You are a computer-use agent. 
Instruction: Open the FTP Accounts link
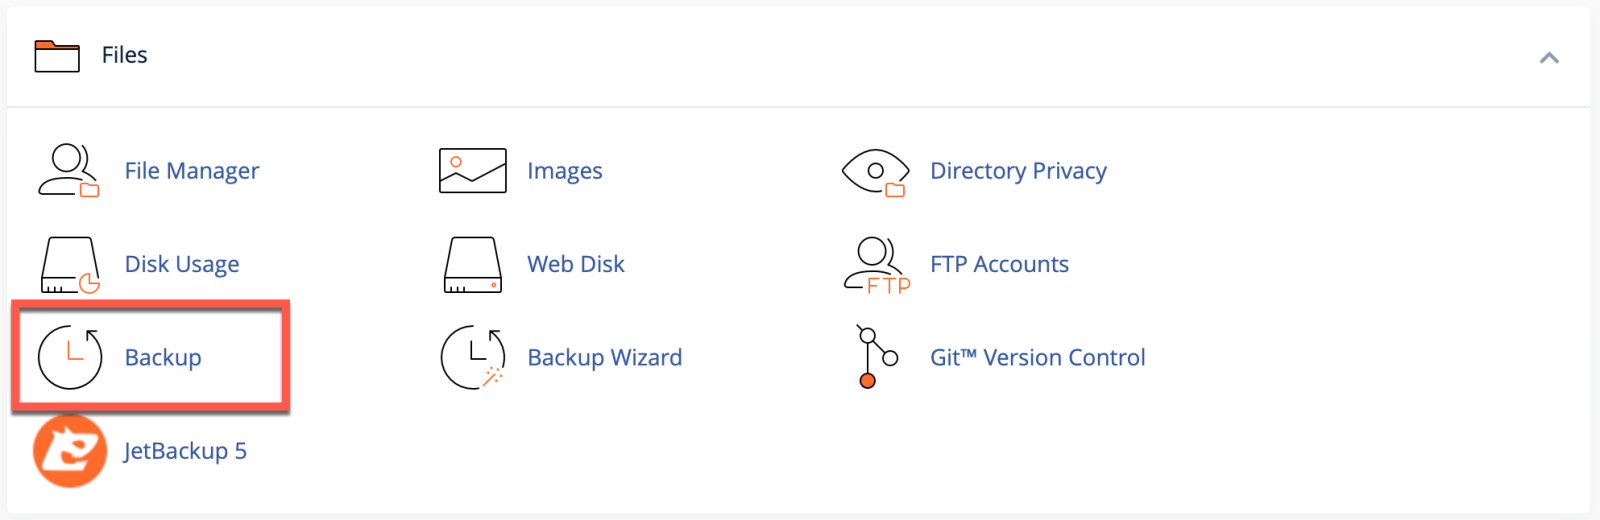click(999, 264)
